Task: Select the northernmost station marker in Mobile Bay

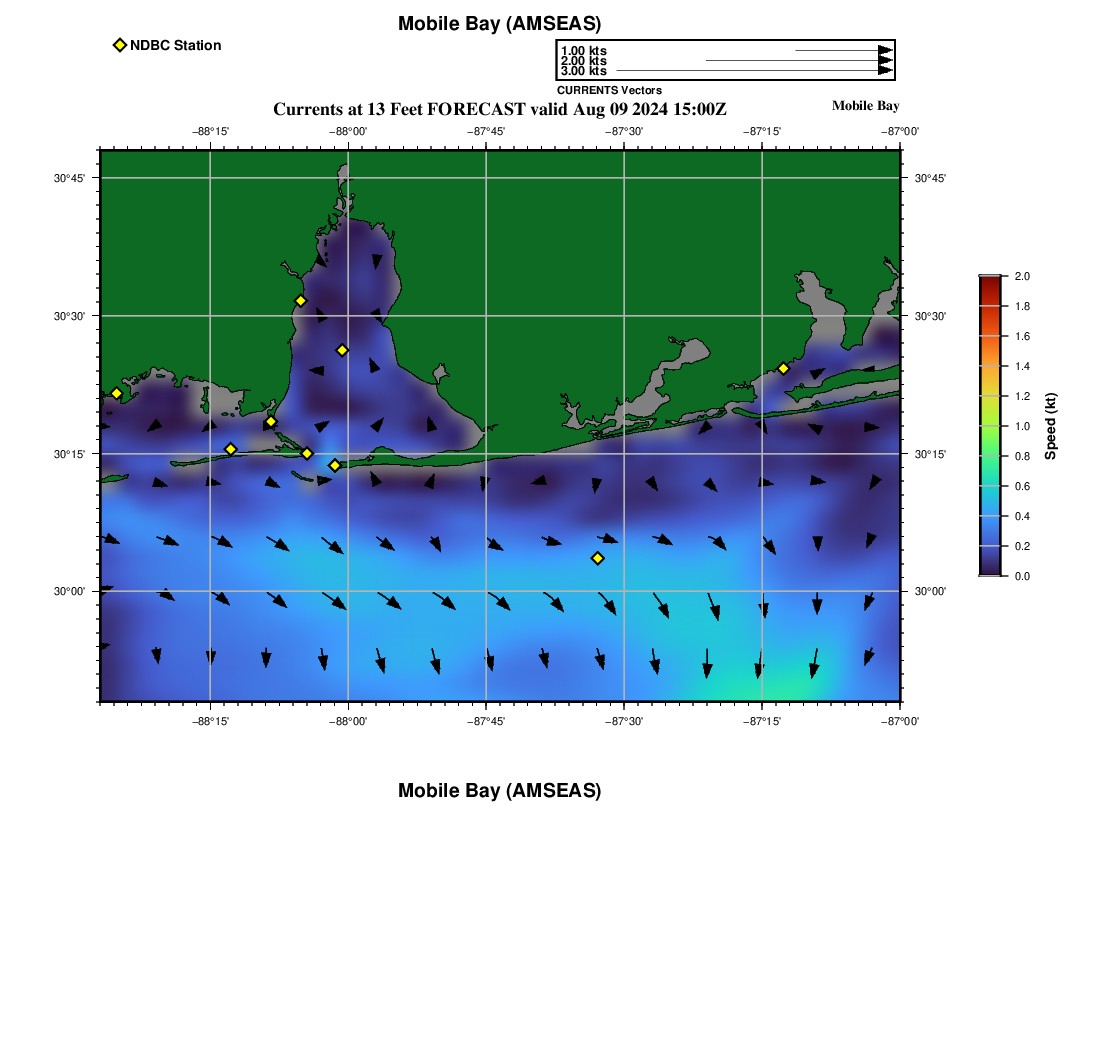Action: [300, 301]
